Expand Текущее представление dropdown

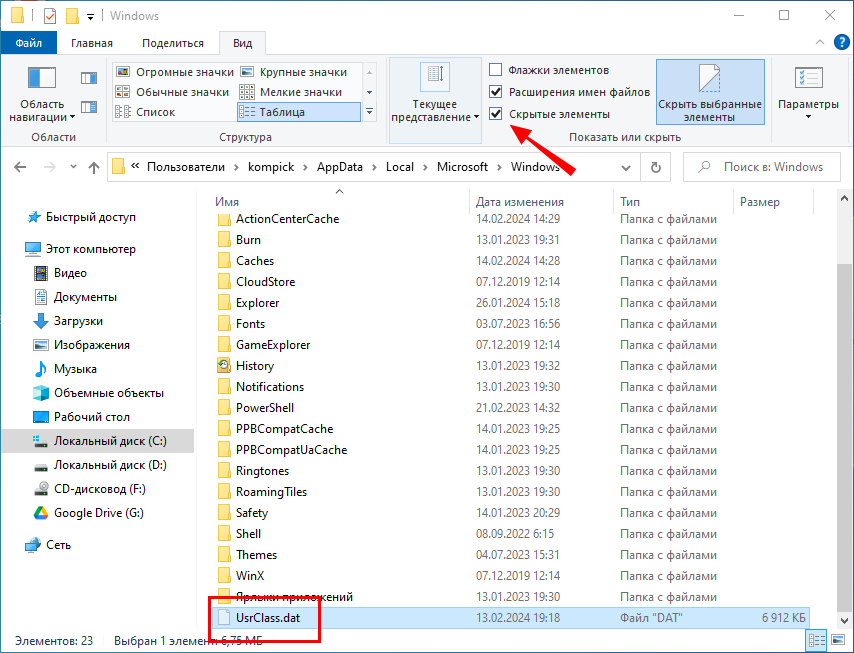click(435, 101)
